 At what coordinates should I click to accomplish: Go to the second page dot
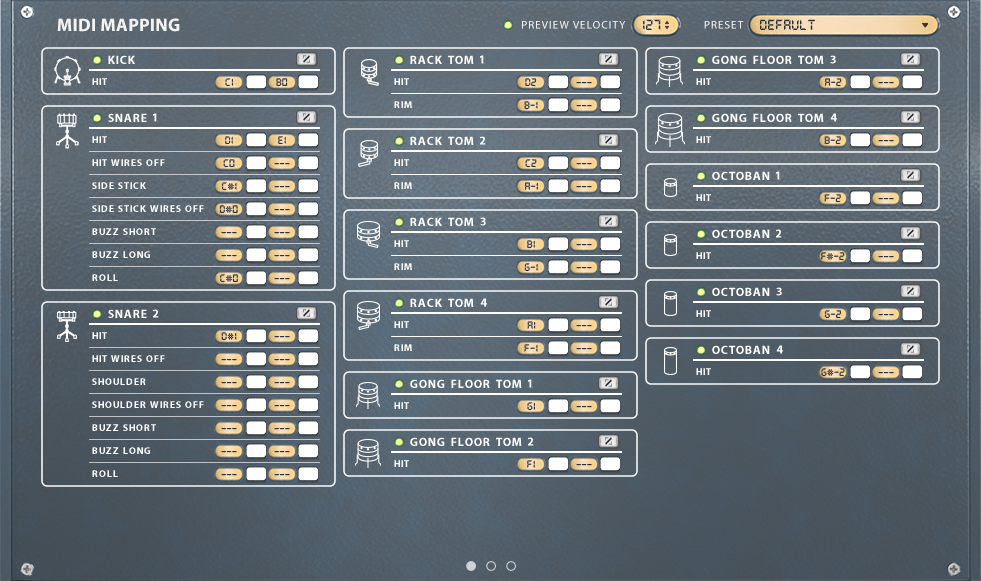tap(491, 566)
